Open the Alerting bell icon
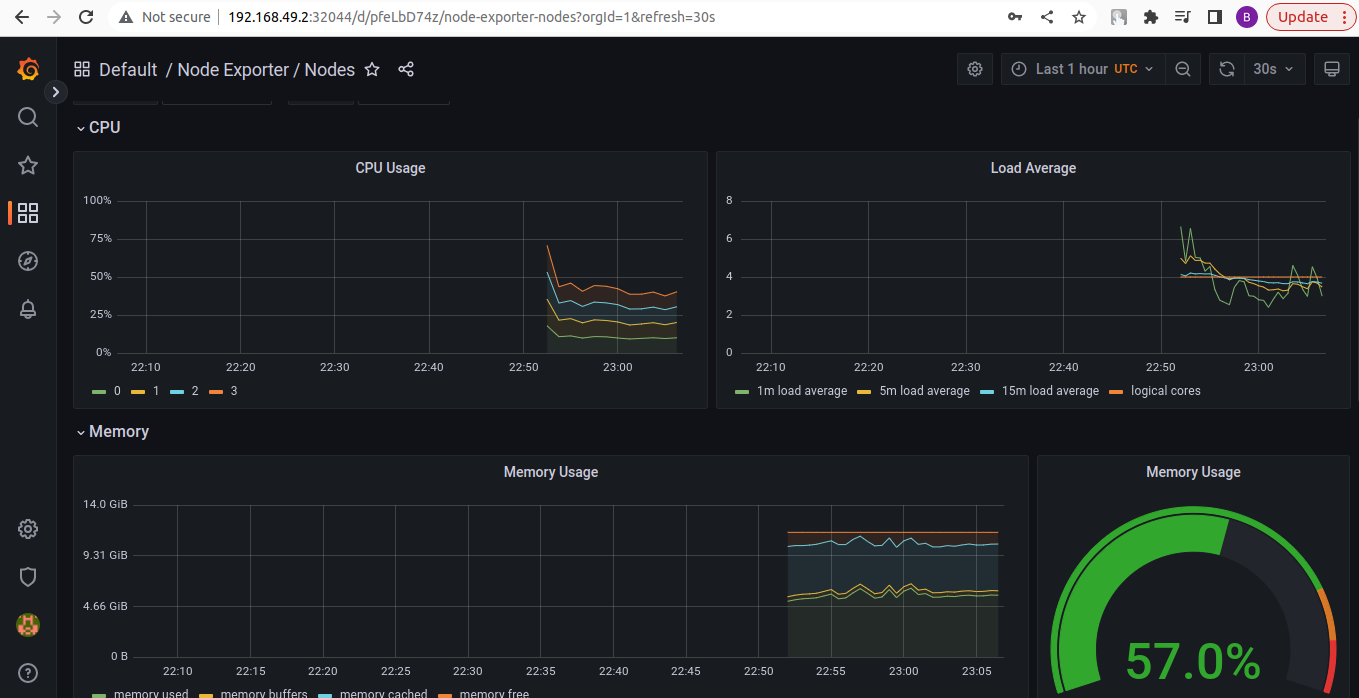This screenshot has height=698, width=1359. 28,309
